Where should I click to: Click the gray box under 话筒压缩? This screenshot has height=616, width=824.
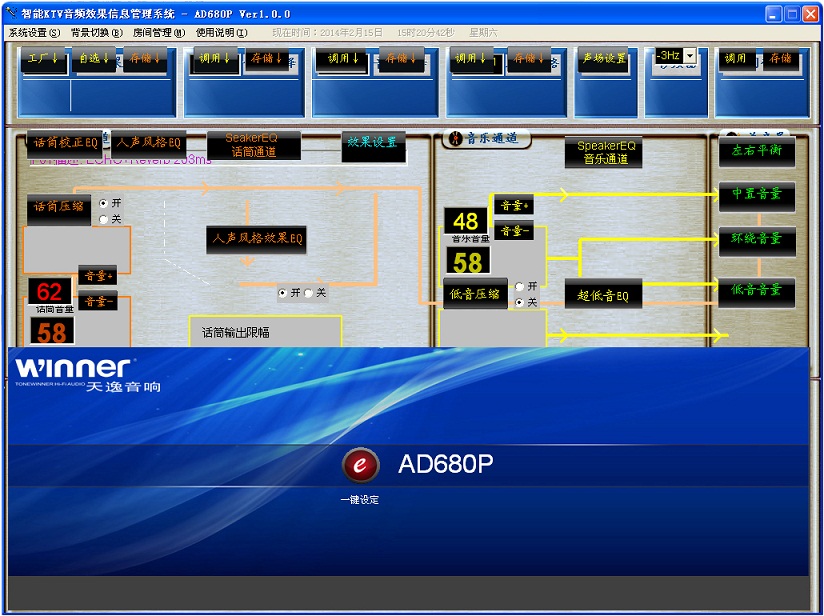(x=77, y=250)
